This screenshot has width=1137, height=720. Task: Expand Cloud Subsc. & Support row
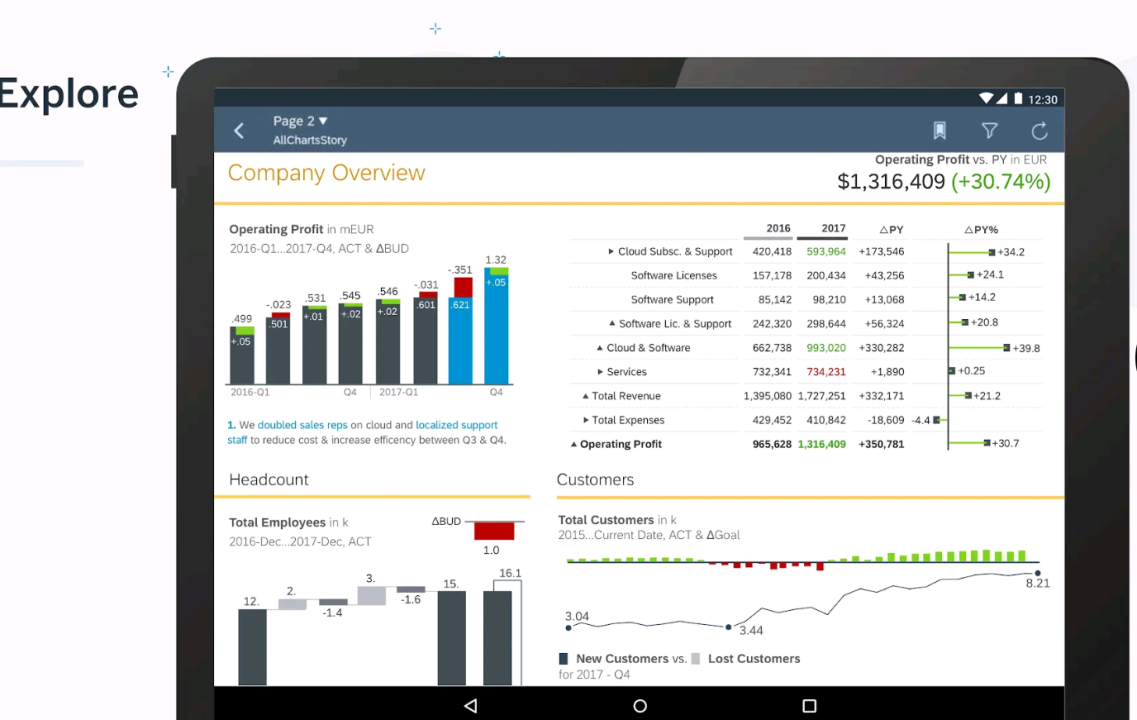click(611, 252)
